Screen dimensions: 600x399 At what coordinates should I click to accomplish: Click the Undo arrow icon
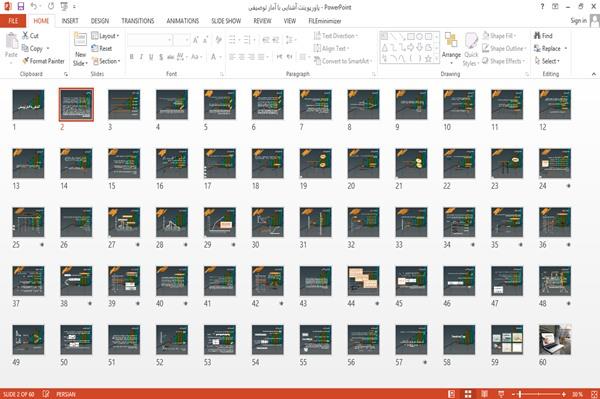click(x=34, y=6)
